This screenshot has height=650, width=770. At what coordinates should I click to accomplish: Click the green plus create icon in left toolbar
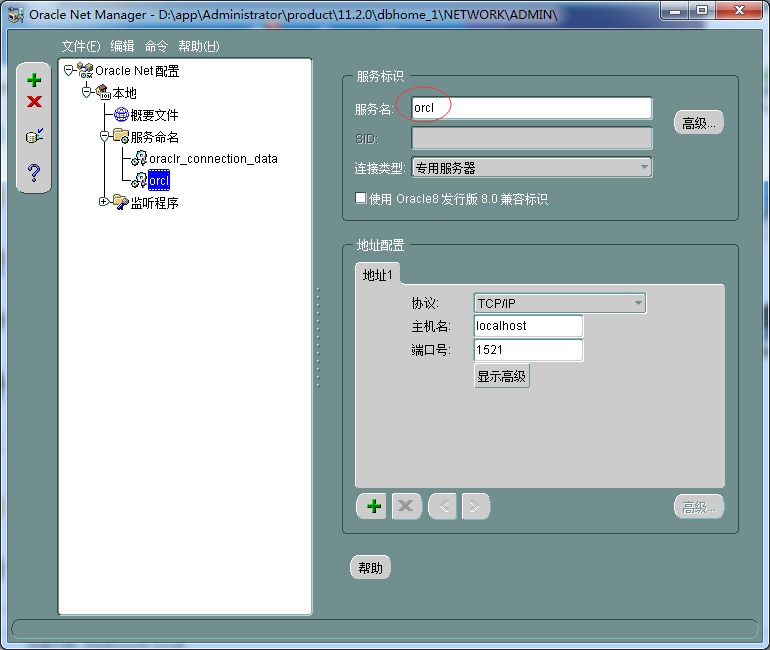[x=34, y=80]
